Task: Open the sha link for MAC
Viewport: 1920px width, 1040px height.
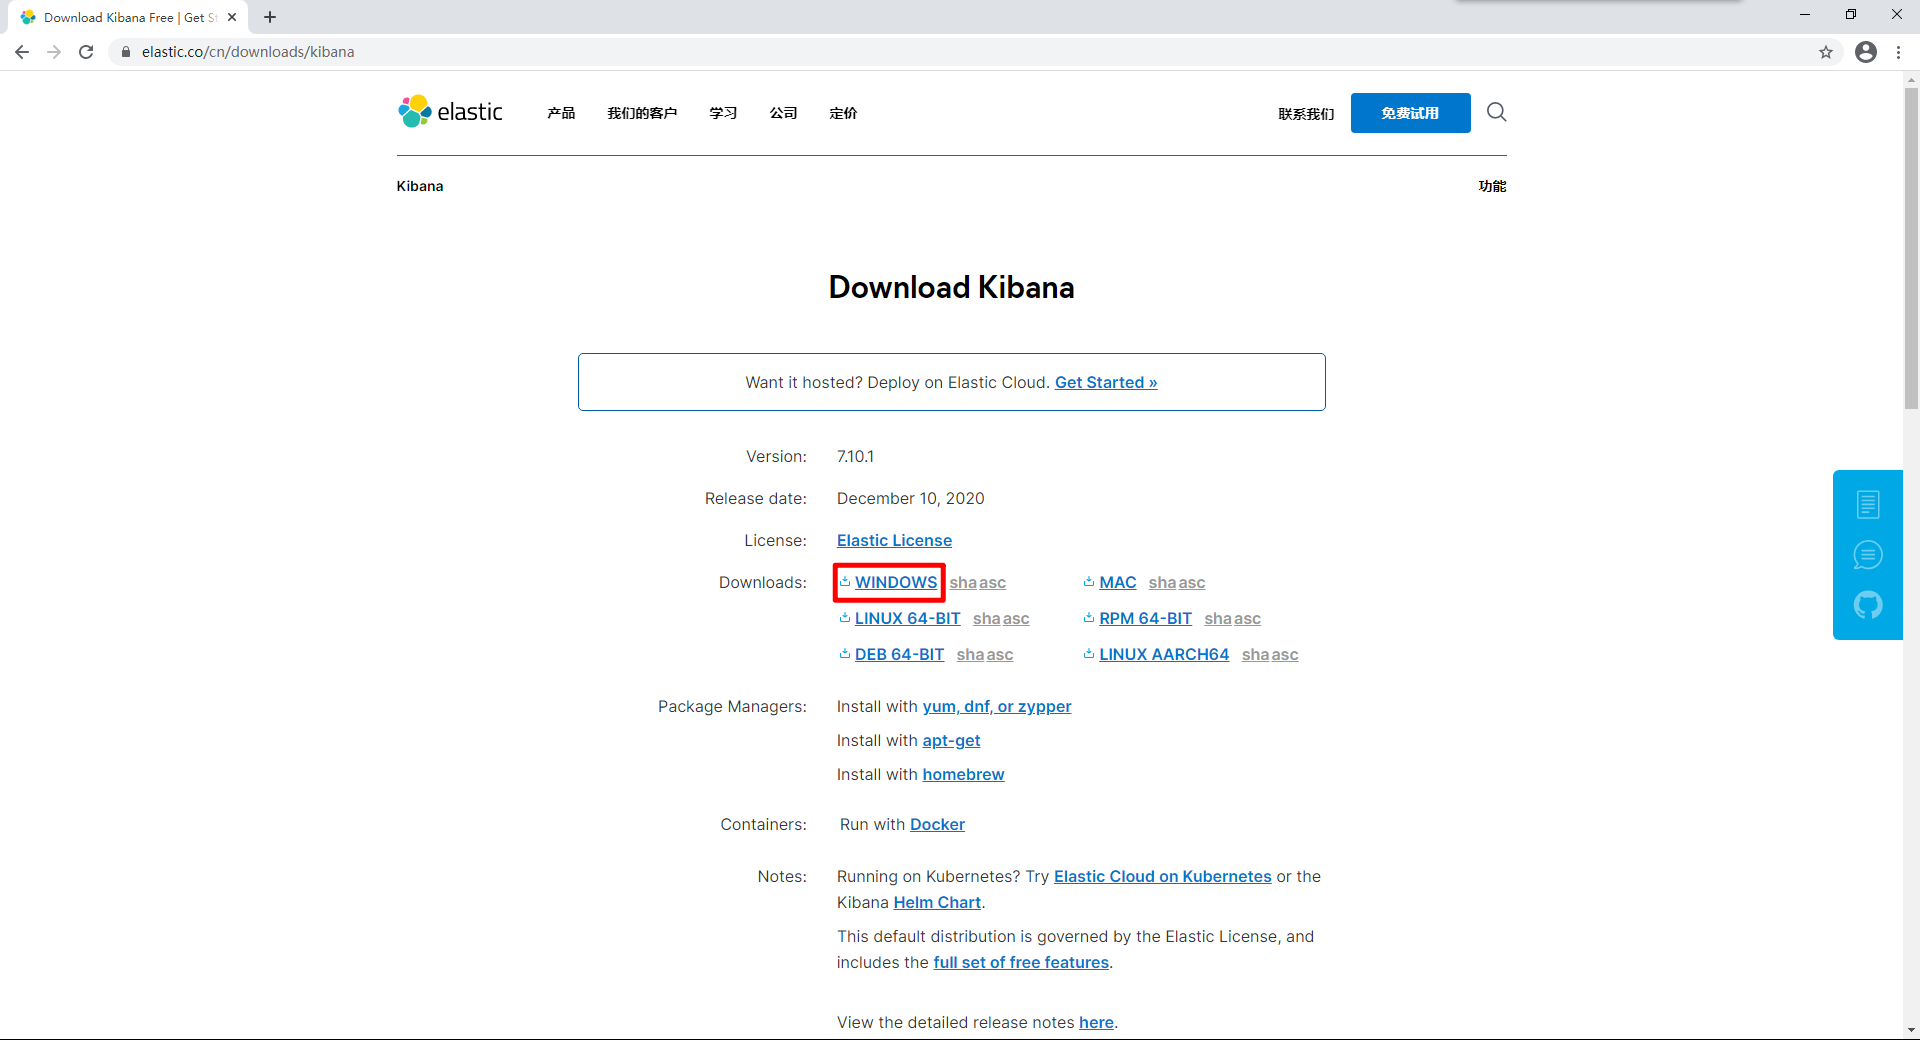Action: [1162, 582]
